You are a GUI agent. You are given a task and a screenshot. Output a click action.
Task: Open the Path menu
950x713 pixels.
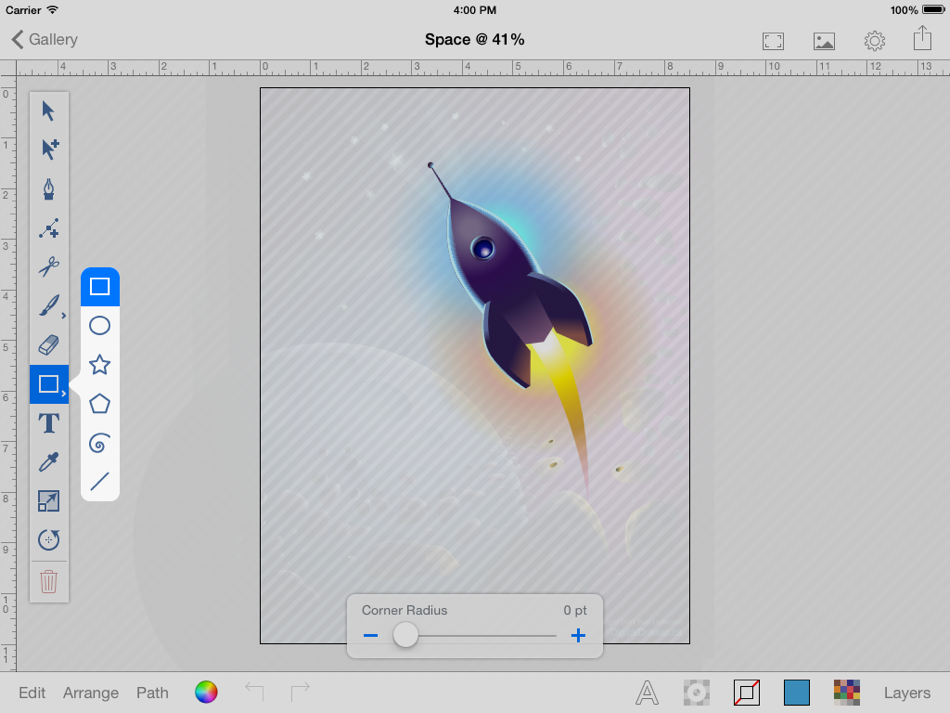[x=152, y=692]
